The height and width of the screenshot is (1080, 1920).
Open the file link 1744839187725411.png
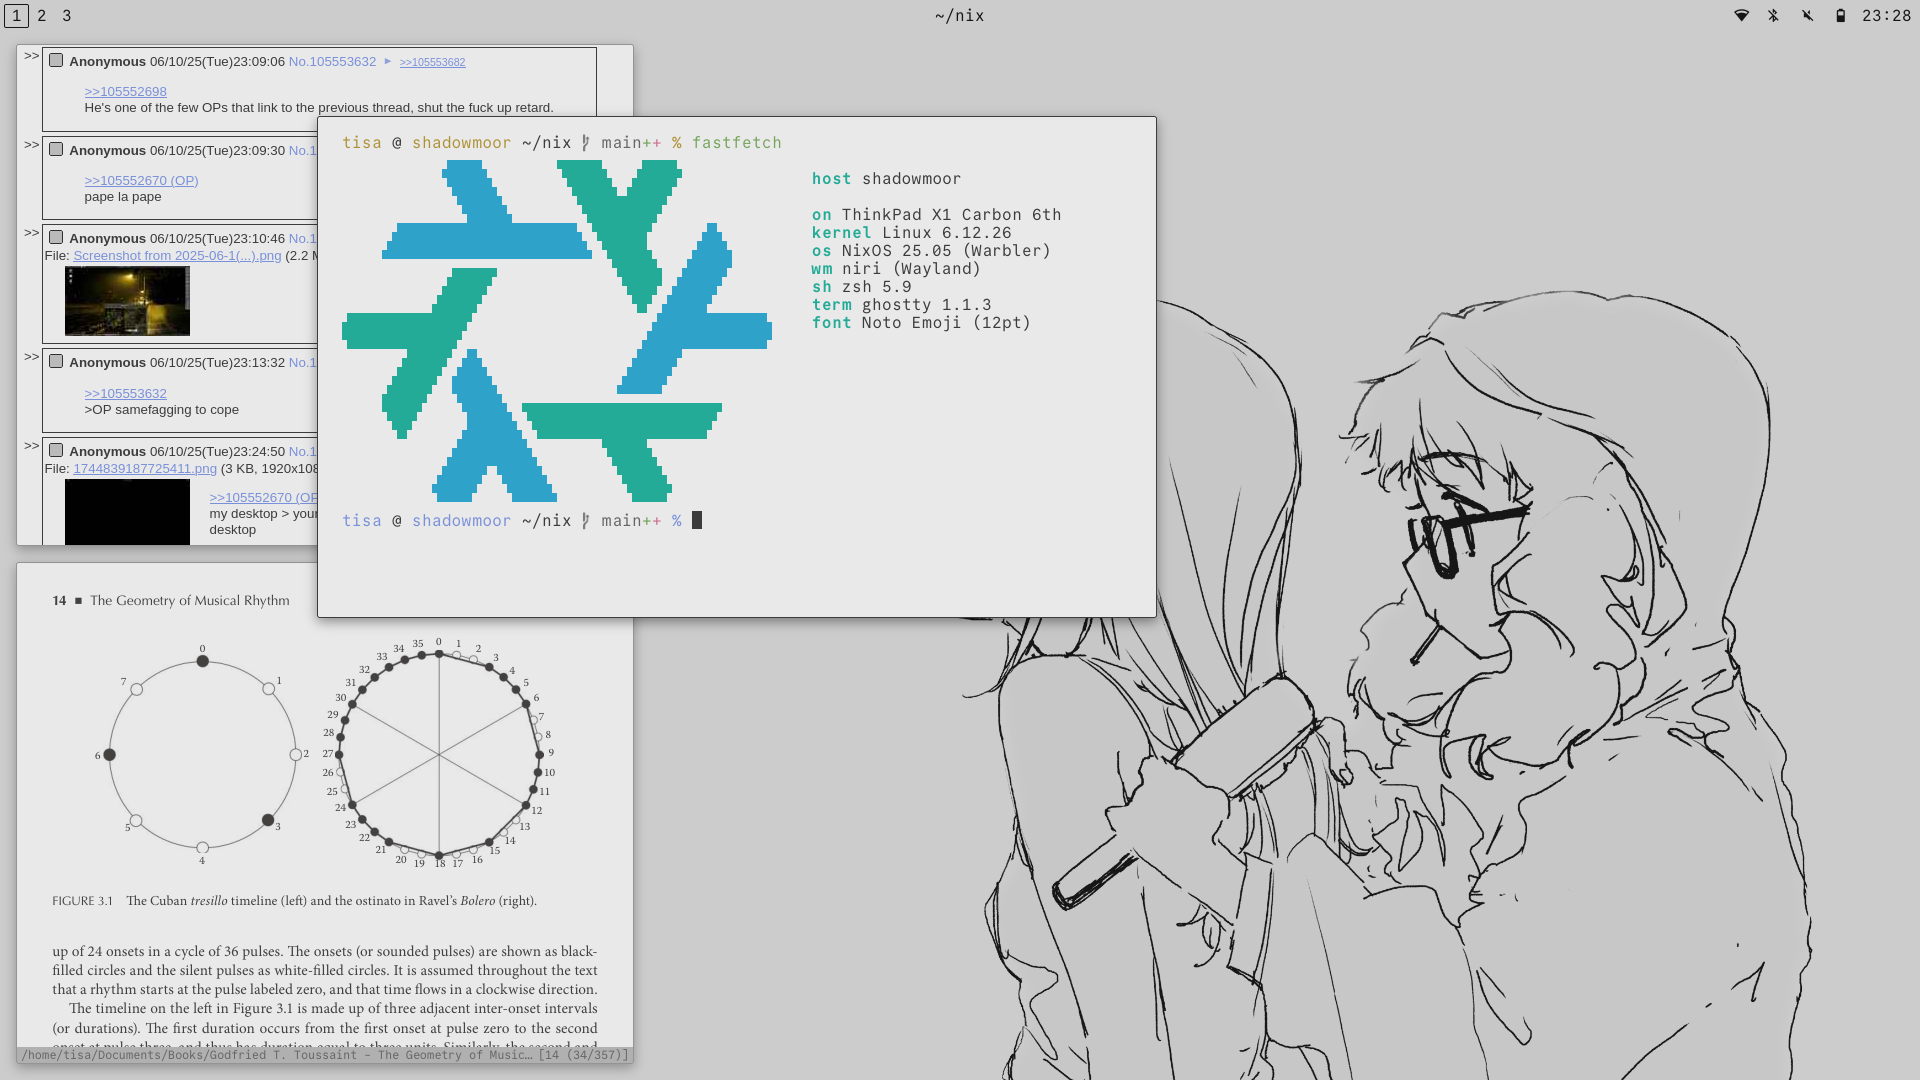[145, 469]
